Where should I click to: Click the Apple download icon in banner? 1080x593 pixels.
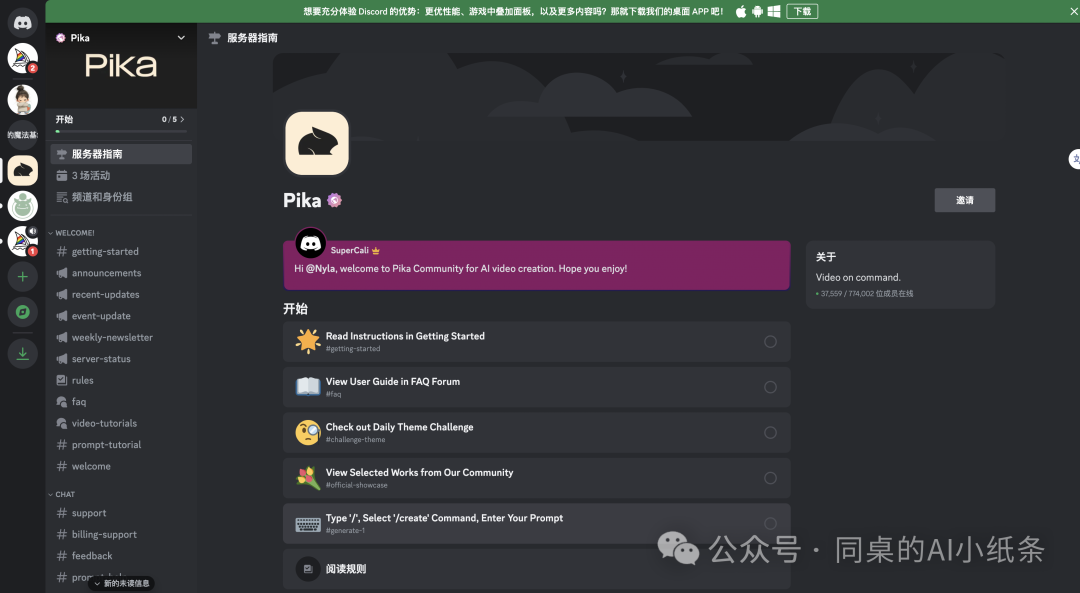click(x=741, y=11)
